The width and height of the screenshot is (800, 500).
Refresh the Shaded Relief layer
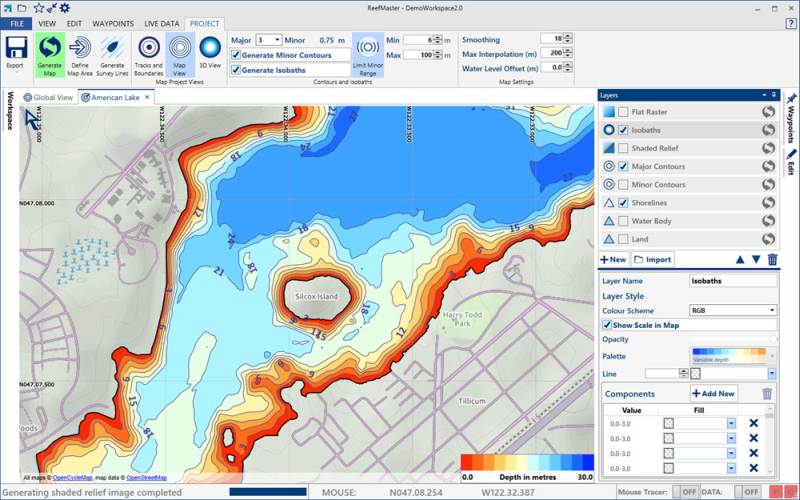point(768,148)
